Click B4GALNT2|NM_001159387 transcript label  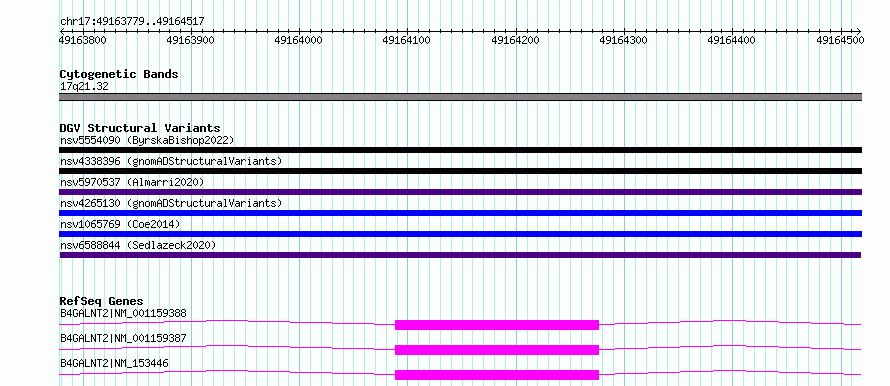[123, 338]
